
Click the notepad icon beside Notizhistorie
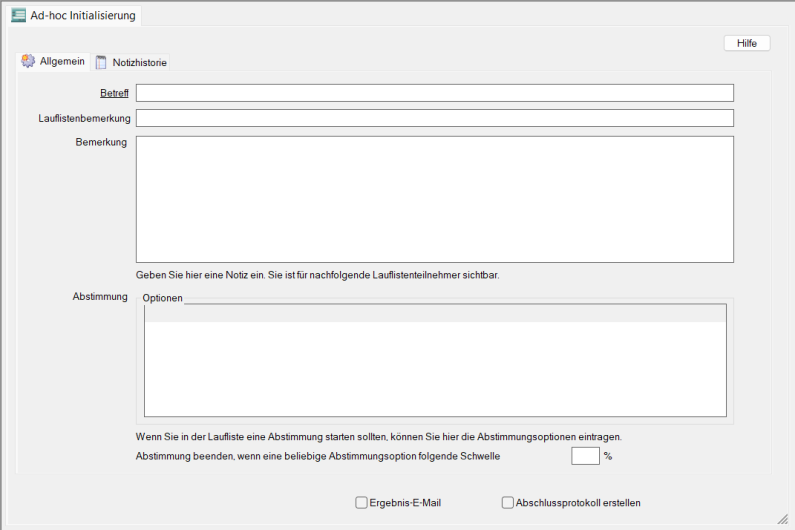point(101,63)
